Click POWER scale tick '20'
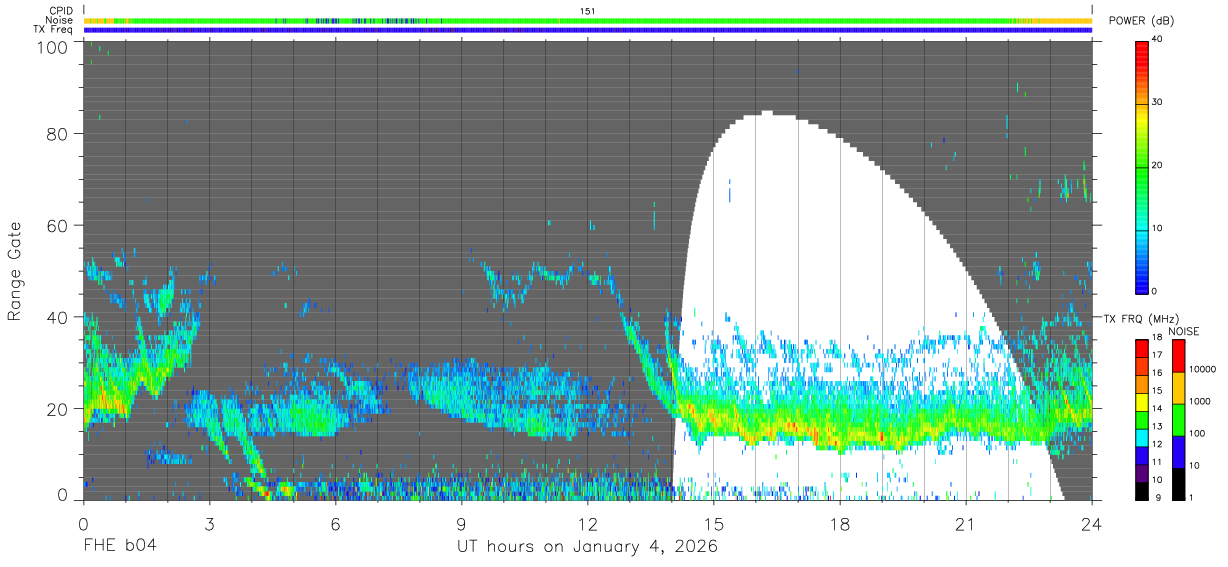This screenshot has width=1228, height=567. pyautogui.click(x=1158, y=166)
